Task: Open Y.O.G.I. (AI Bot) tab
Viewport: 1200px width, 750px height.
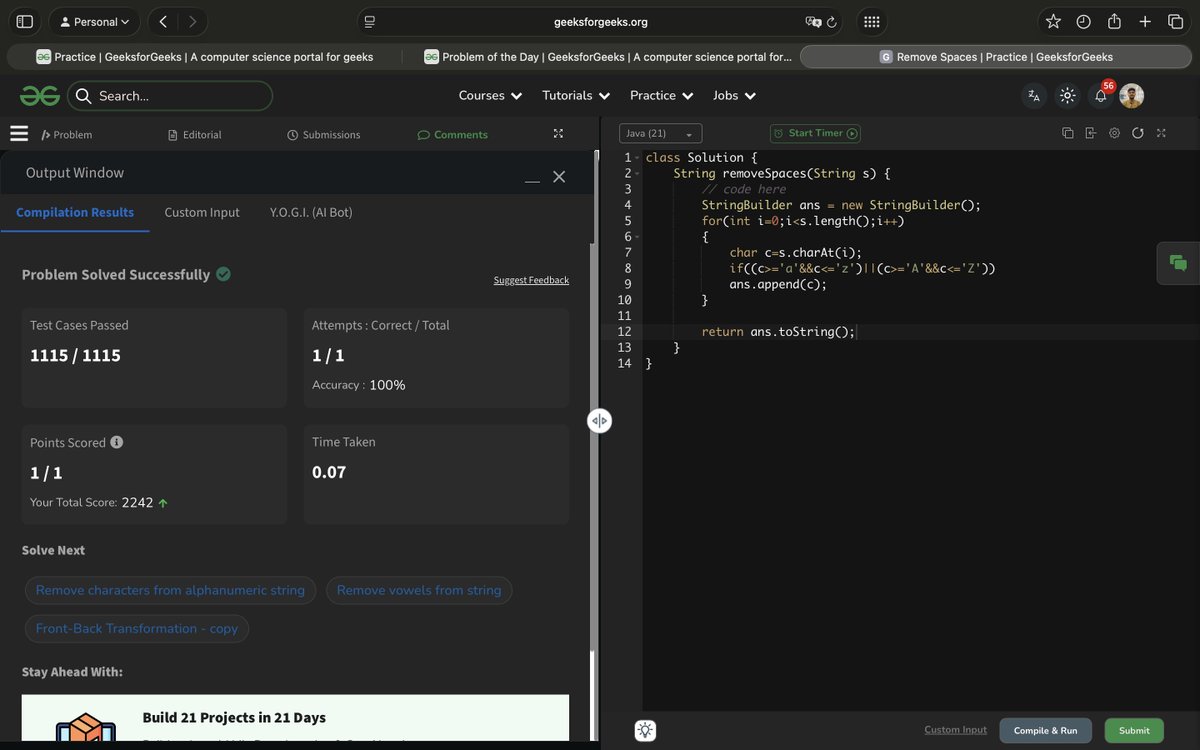Action: [x=311, y=212]
